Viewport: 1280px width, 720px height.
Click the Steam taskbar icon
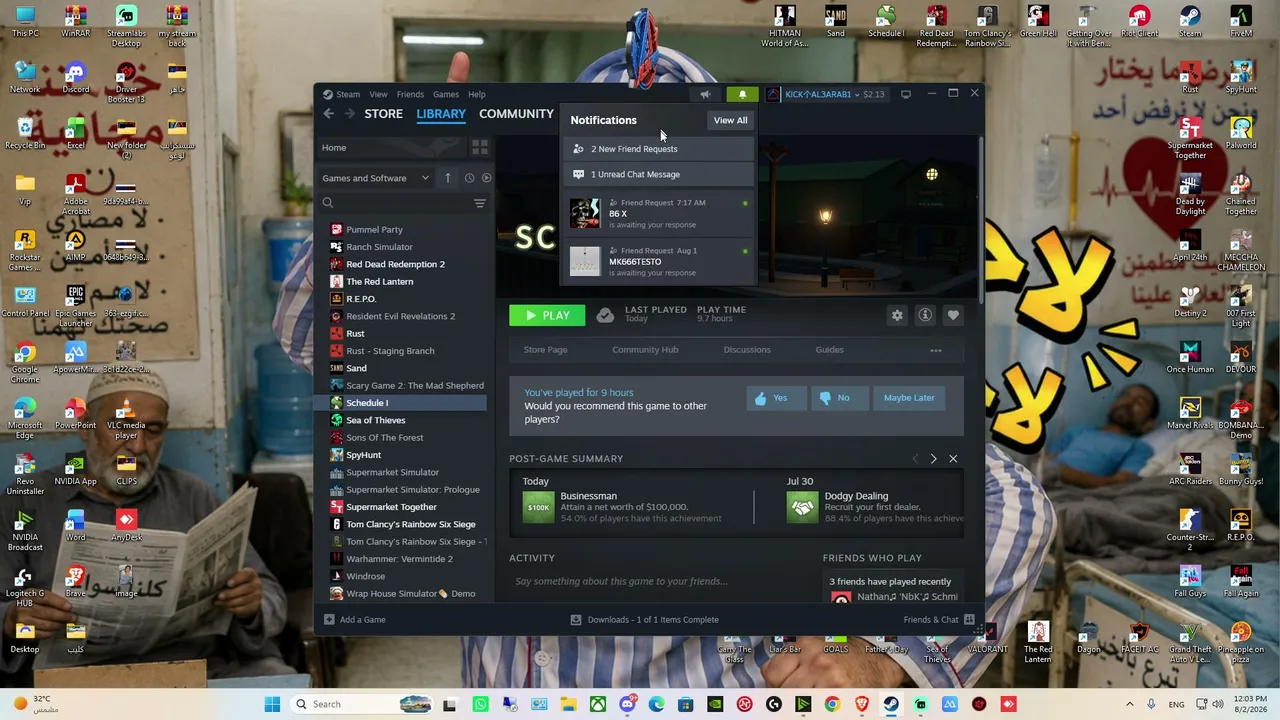[891, 704]
